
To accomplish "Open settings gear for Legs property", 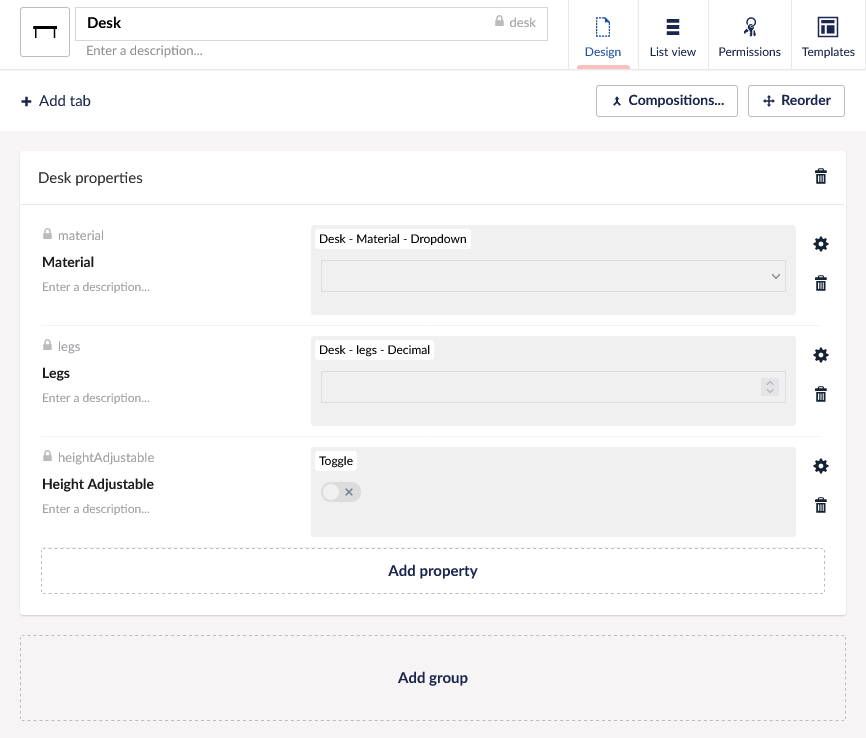I will [x=821, y=355].
